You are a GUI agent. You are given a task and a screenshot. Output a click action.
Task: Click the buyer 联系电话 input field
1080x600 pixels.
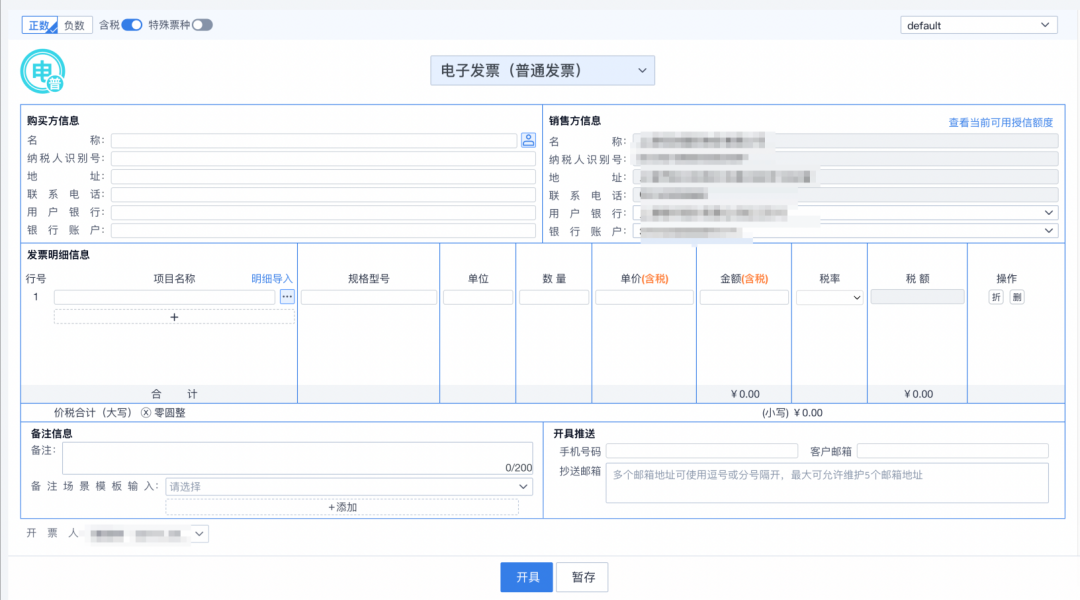[323, 194]
